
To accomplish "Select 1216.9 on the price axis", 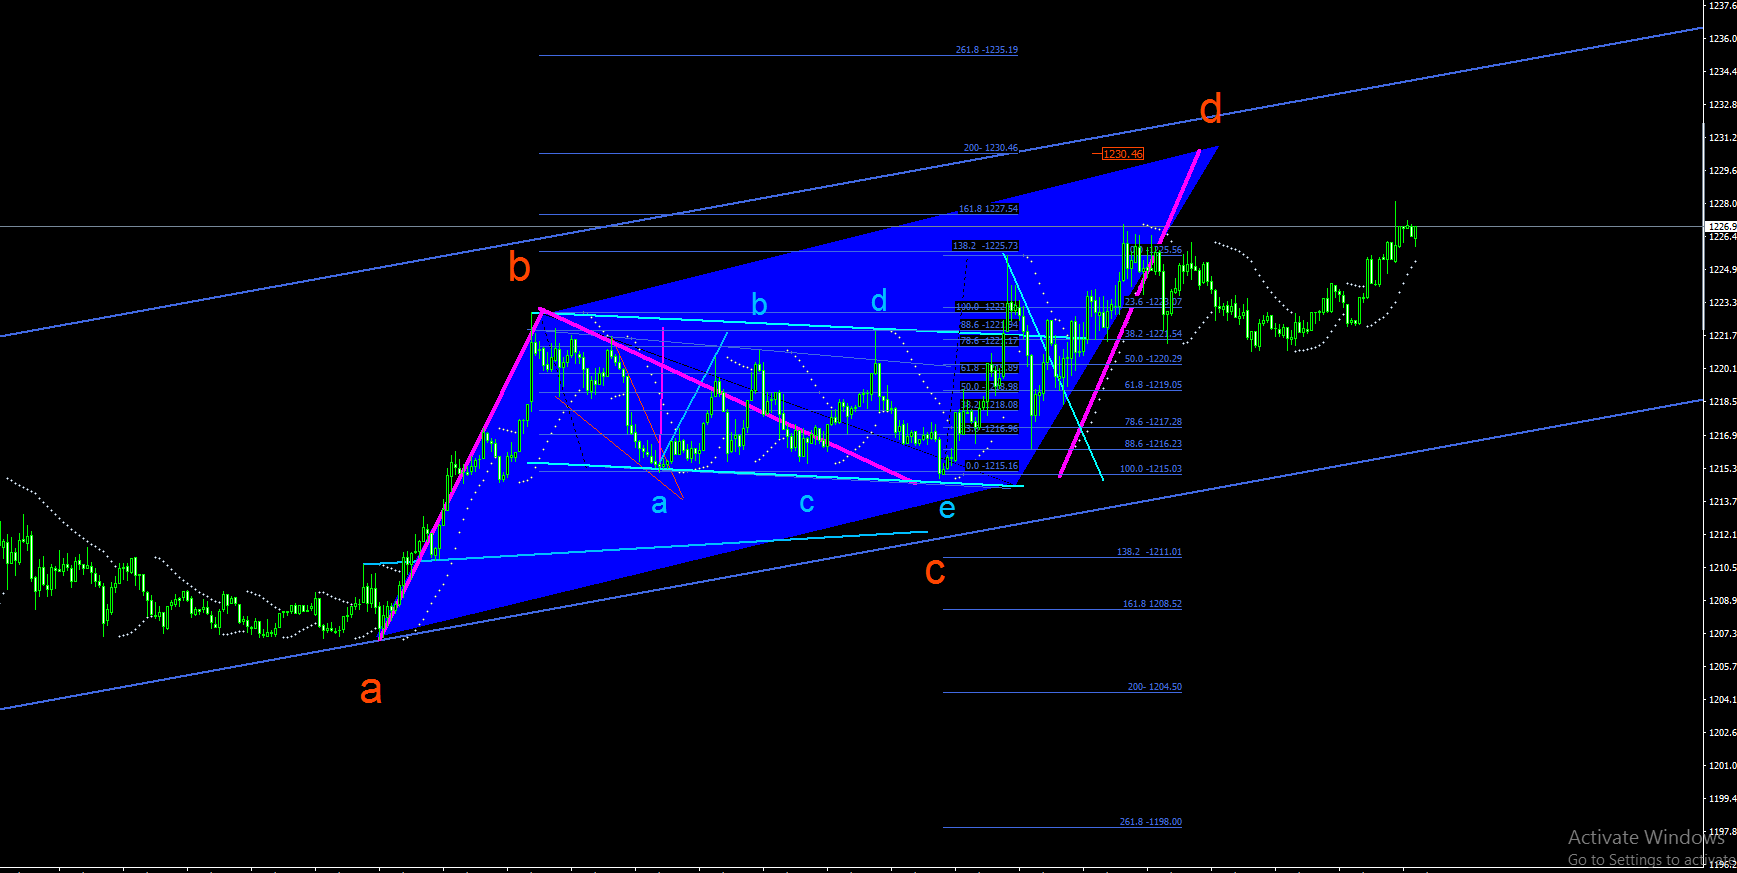I will [1722, 436].
